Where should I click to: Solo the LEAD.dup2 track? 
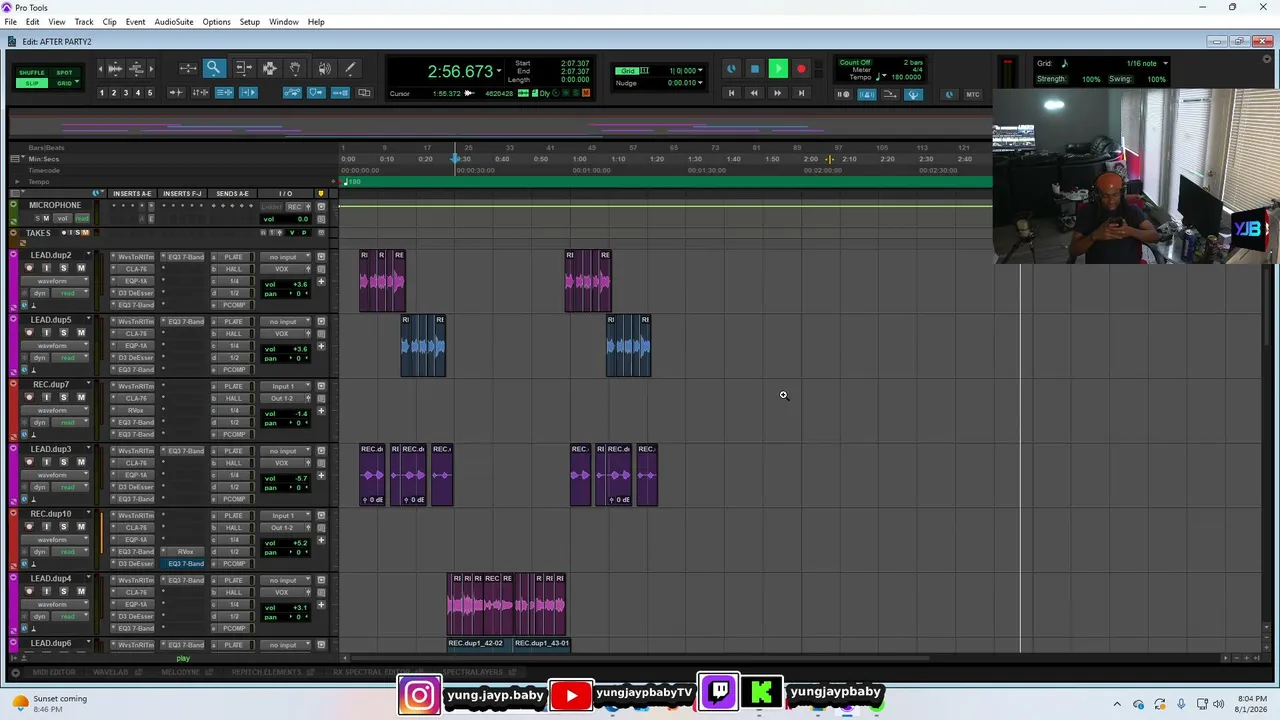pos(63,268)
